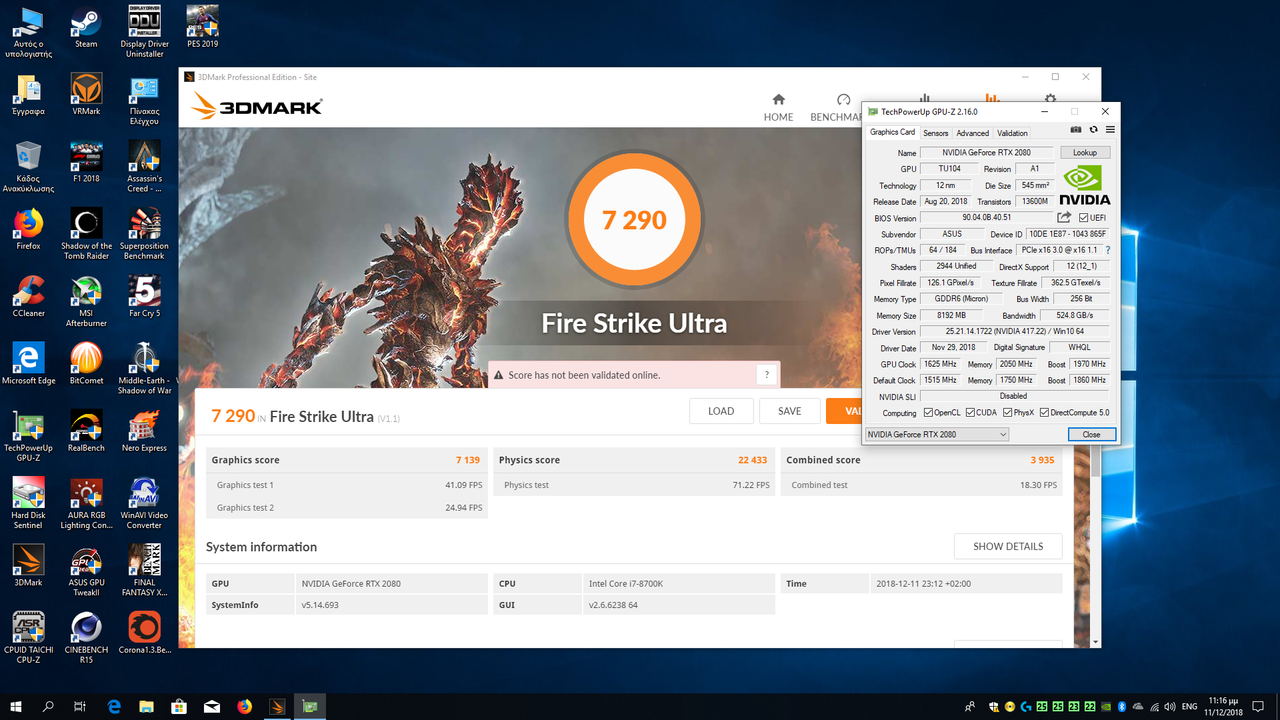Click the 3DMark window vertical scrollbar
Image resolution: width=1280 pixels, height=720 pixels.
[x=1096, y=460]
